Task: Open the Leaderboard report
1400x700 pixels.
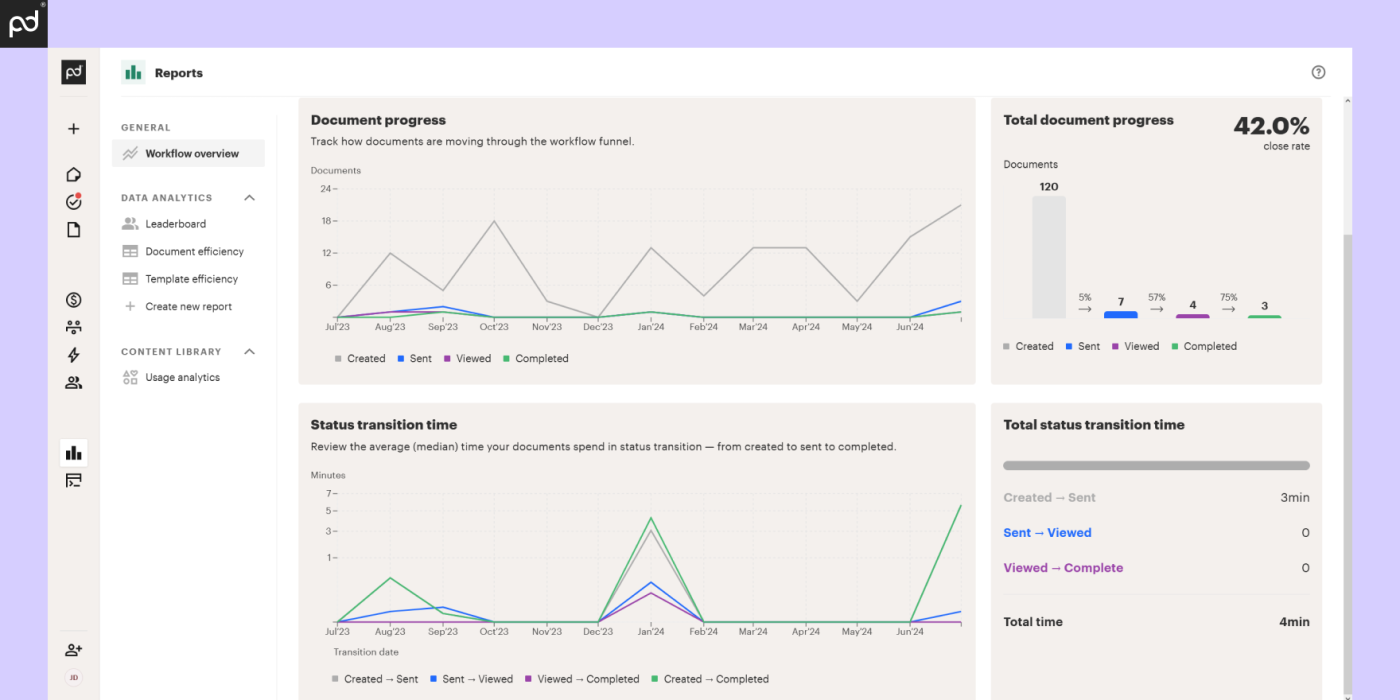Action: (175, 224)
